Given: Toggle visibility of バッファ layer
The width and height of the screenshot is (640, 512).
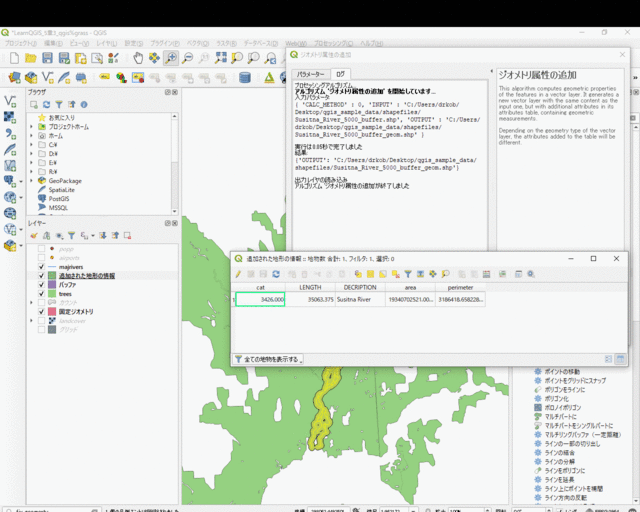Looking at the screenshot, I should point(41,285).
